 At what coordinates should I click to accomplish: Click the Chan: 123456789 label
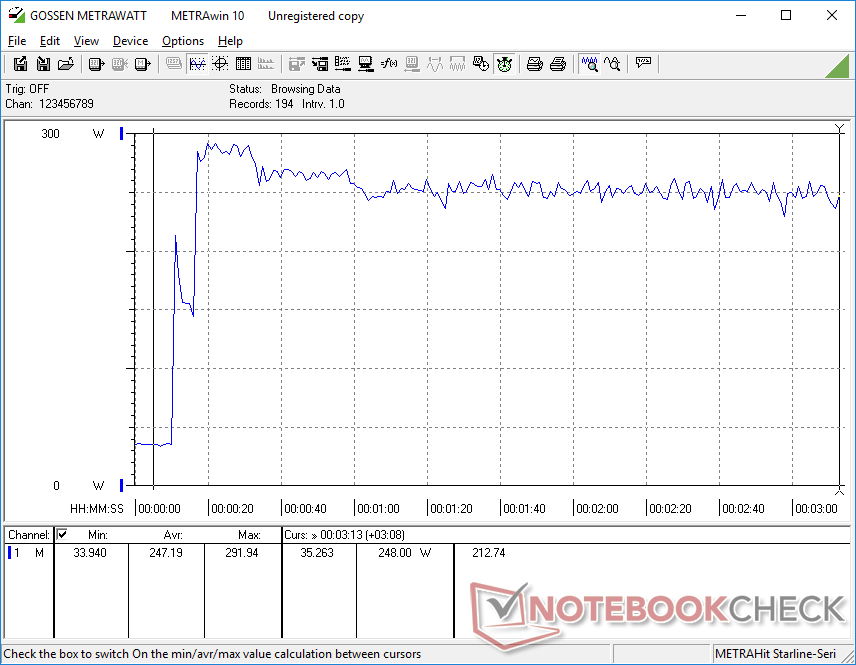tap(50, 104)
